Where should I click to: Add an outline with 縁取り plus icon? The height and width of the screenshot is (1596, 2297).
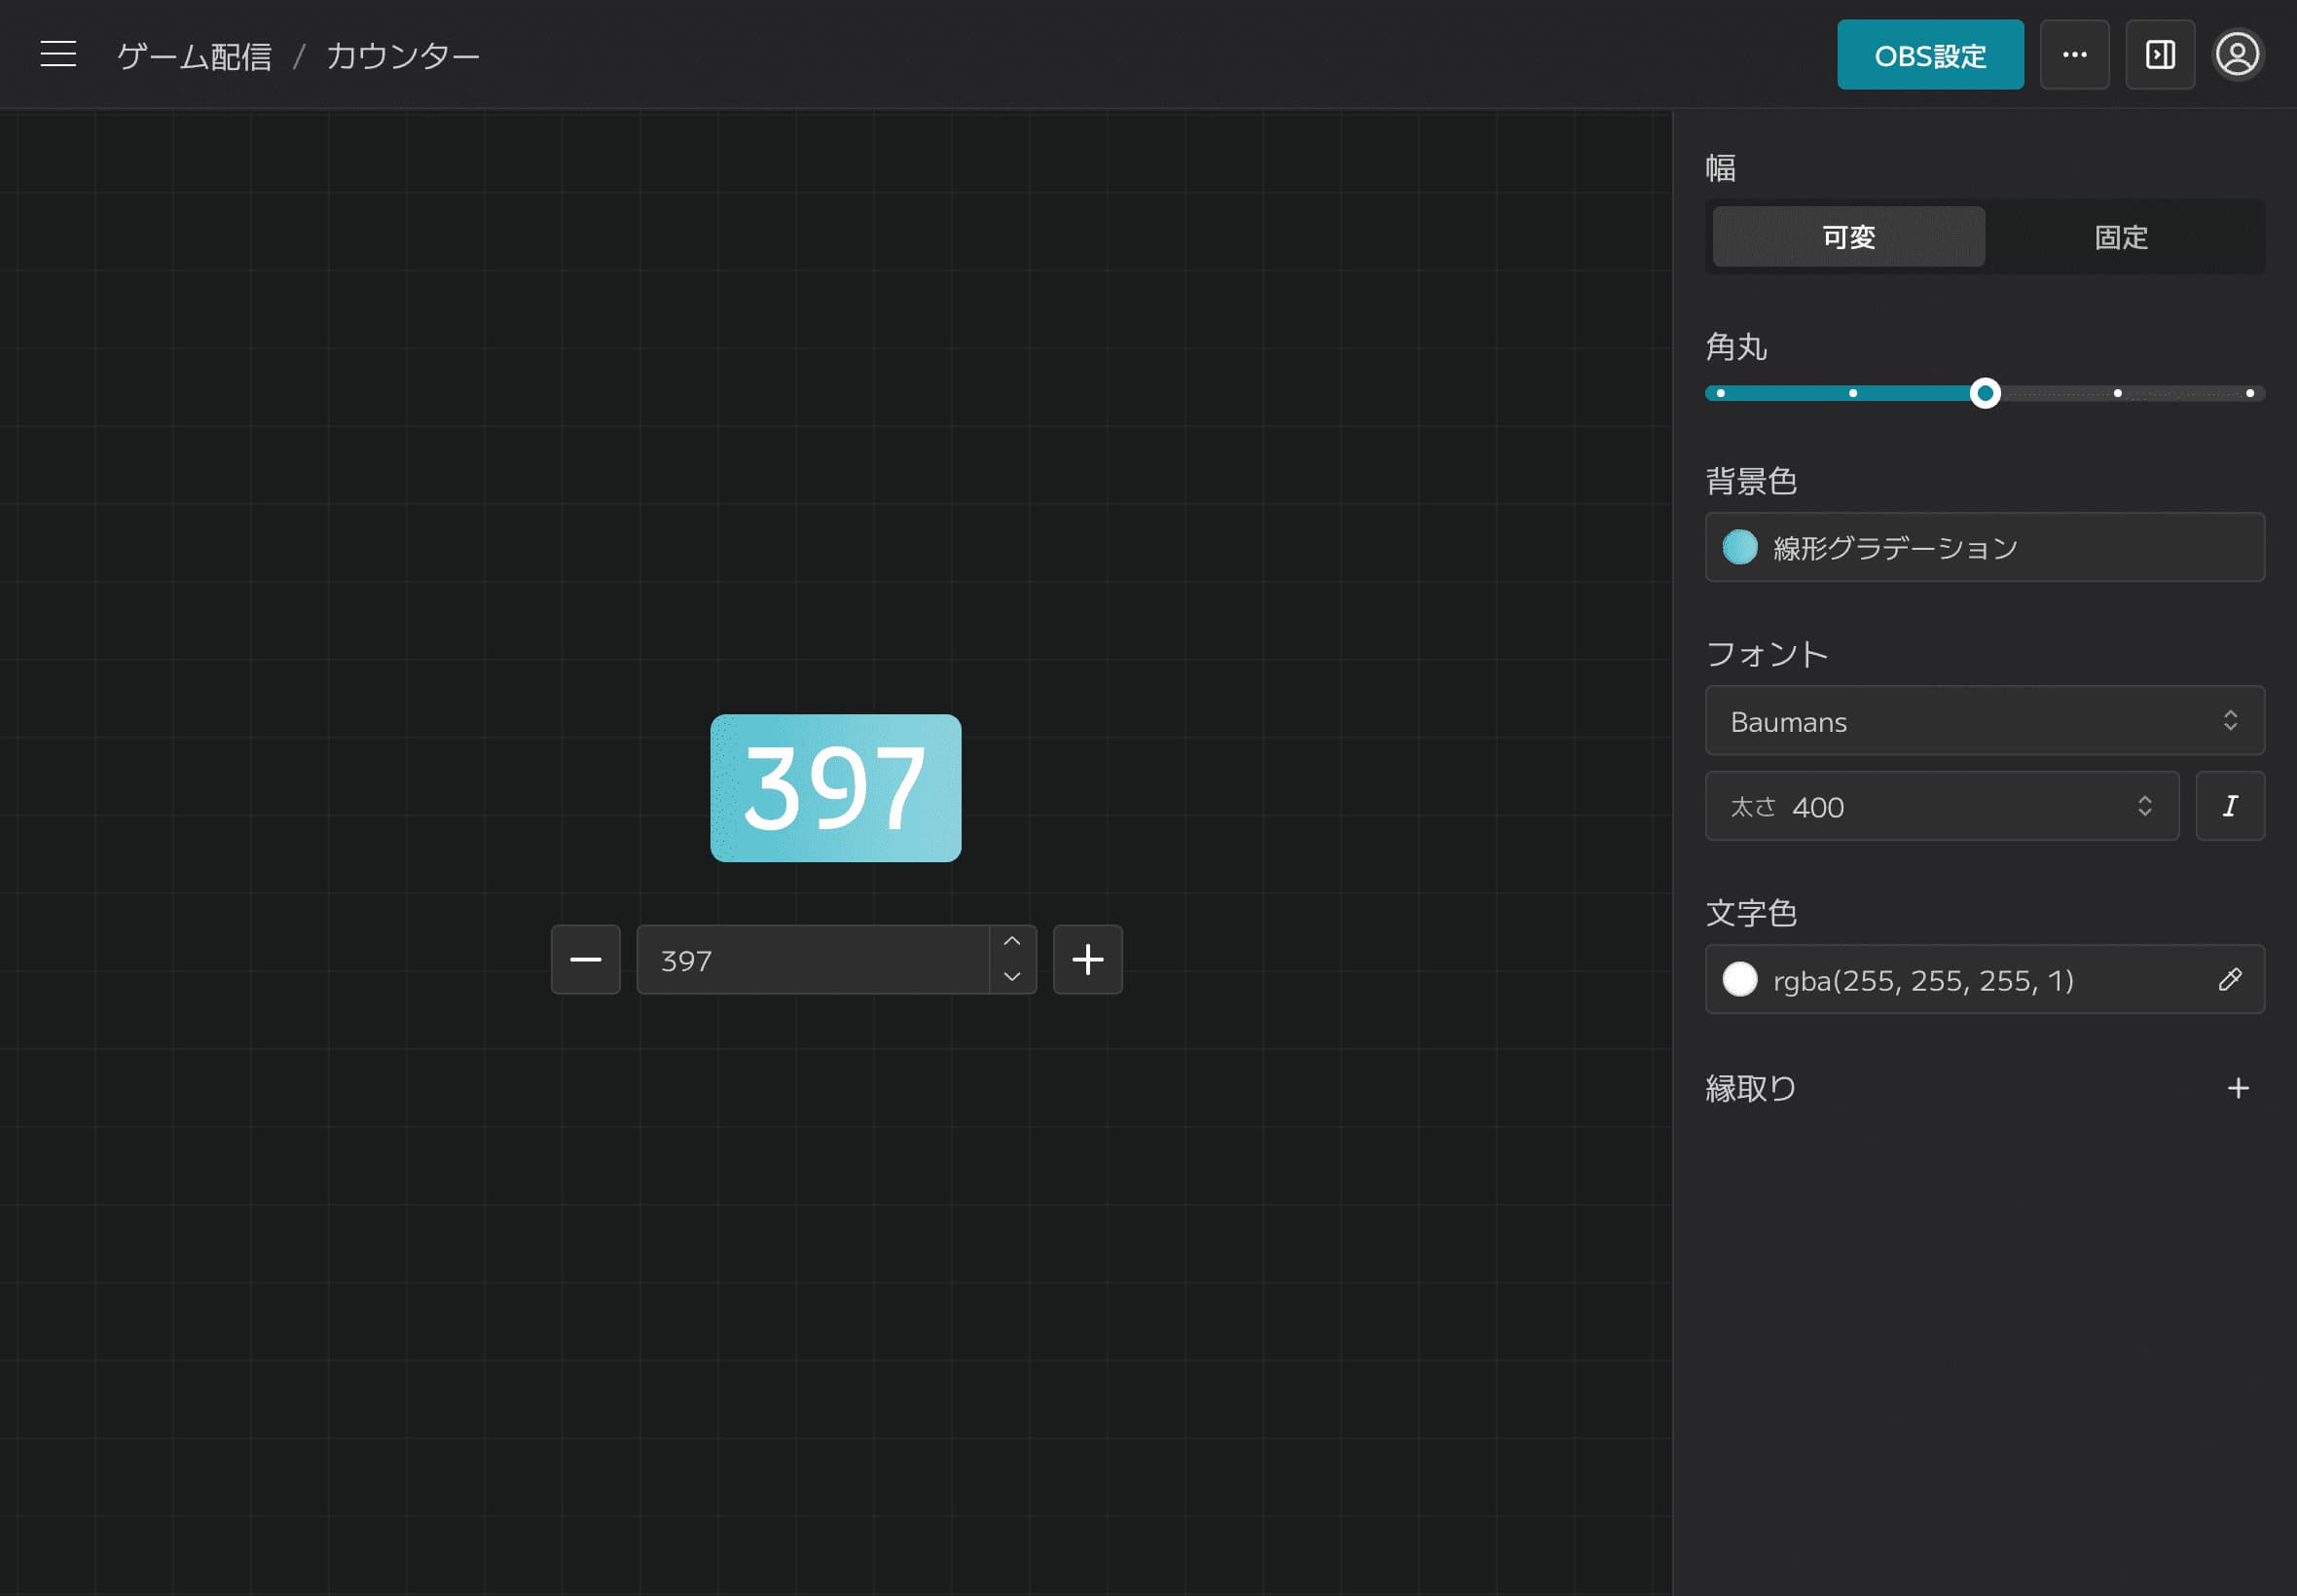coord(2238,1088)
